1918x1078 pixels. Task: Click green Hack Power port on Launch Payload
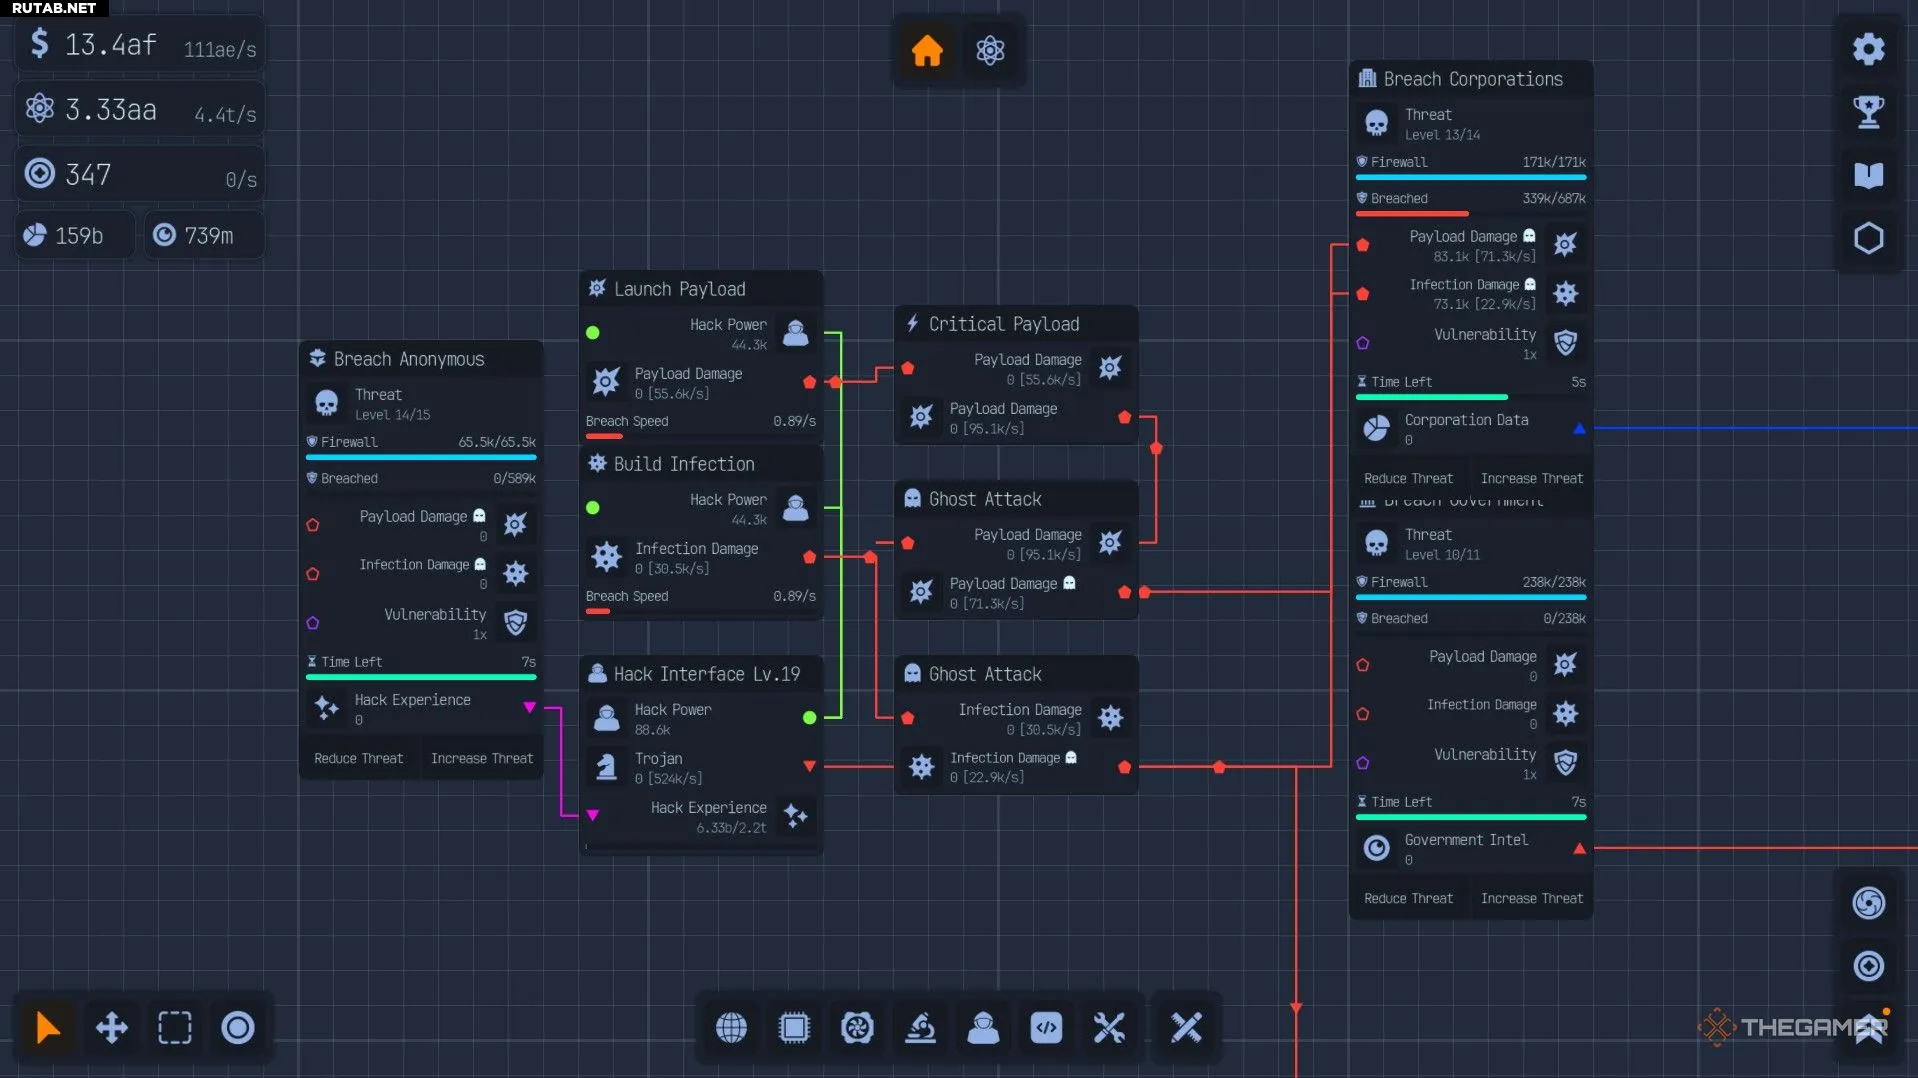[x=593, y=333]
